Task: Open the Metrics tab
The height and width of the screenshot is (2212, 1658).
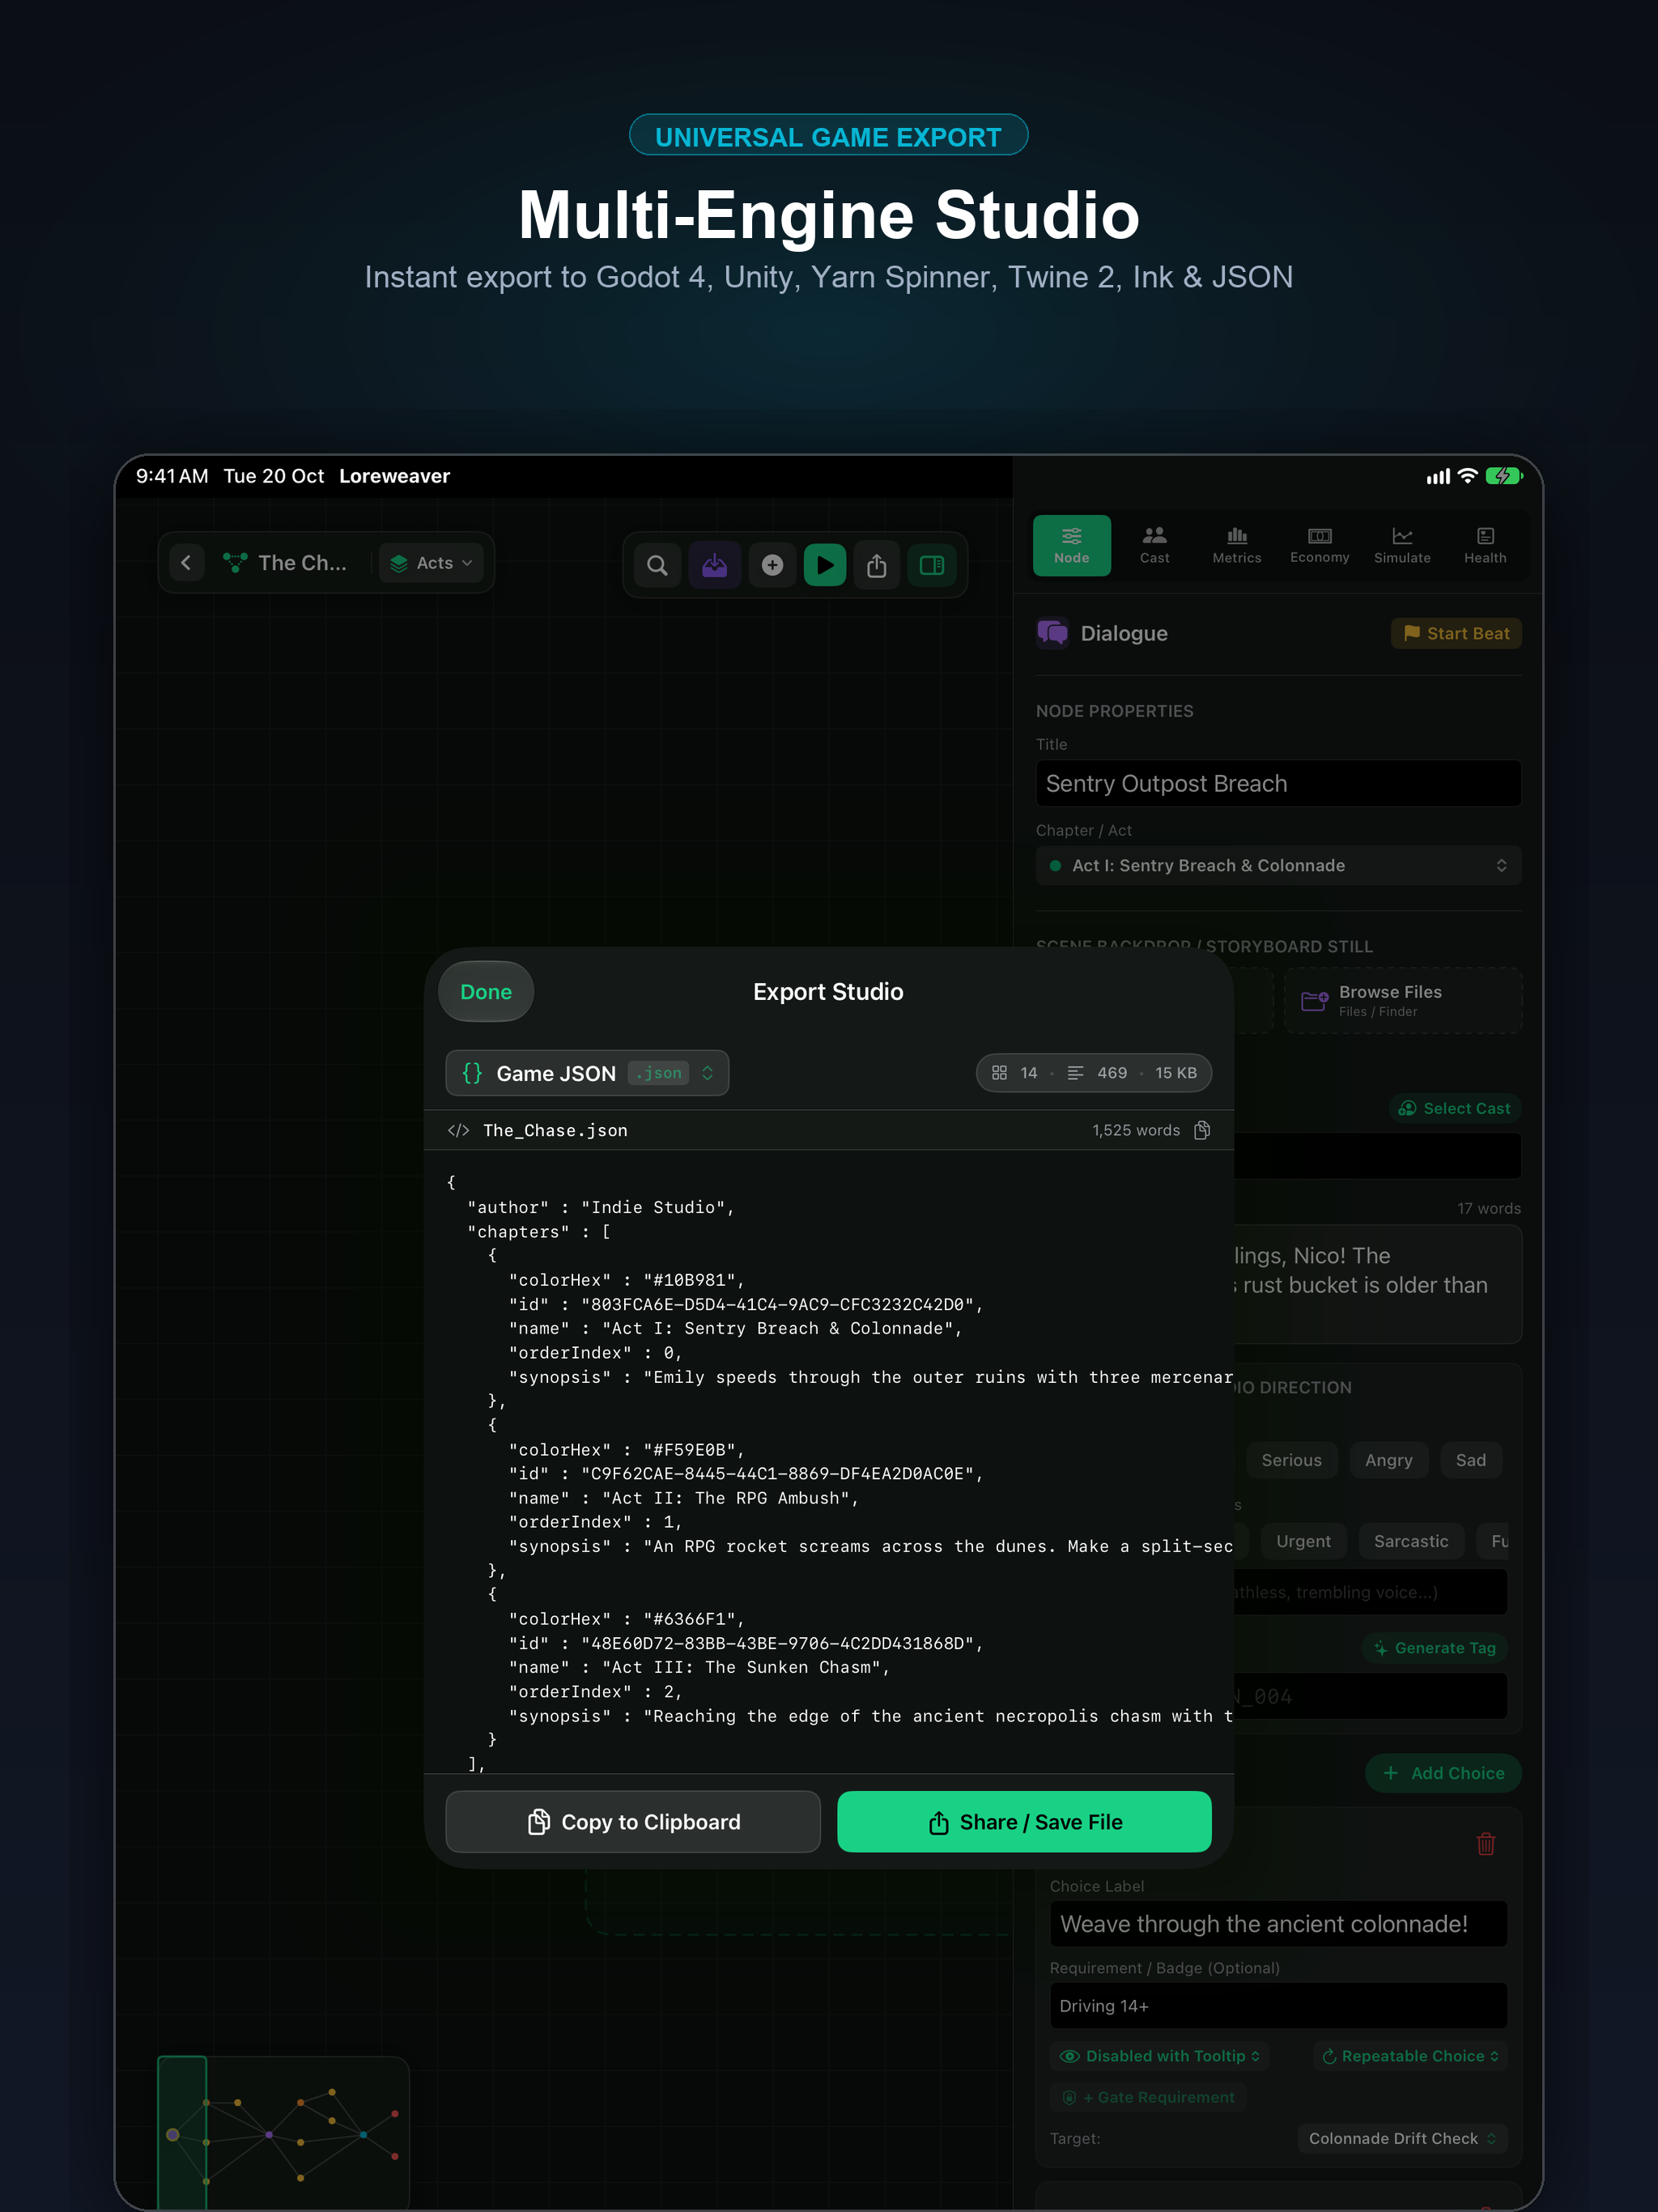Action: 1237,545
